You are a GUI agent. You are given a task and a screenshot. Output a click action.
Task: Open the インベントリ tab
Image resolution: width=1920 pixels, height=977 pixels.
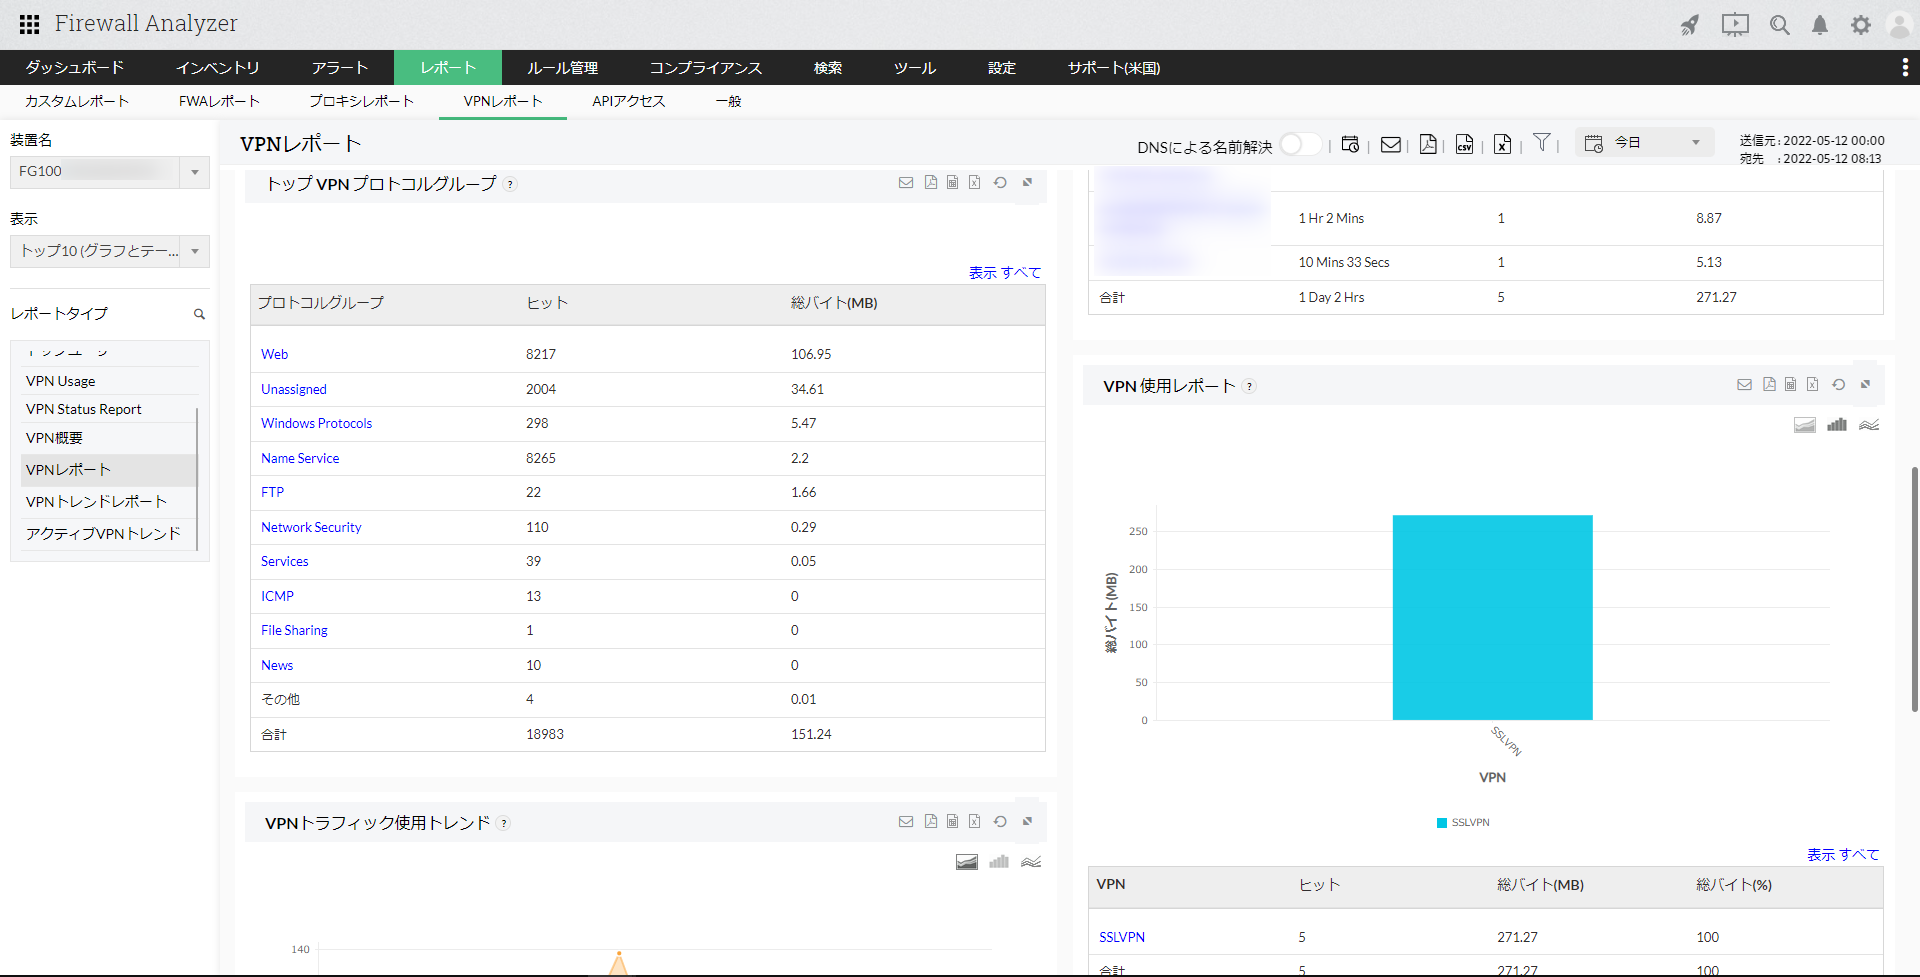218,67
